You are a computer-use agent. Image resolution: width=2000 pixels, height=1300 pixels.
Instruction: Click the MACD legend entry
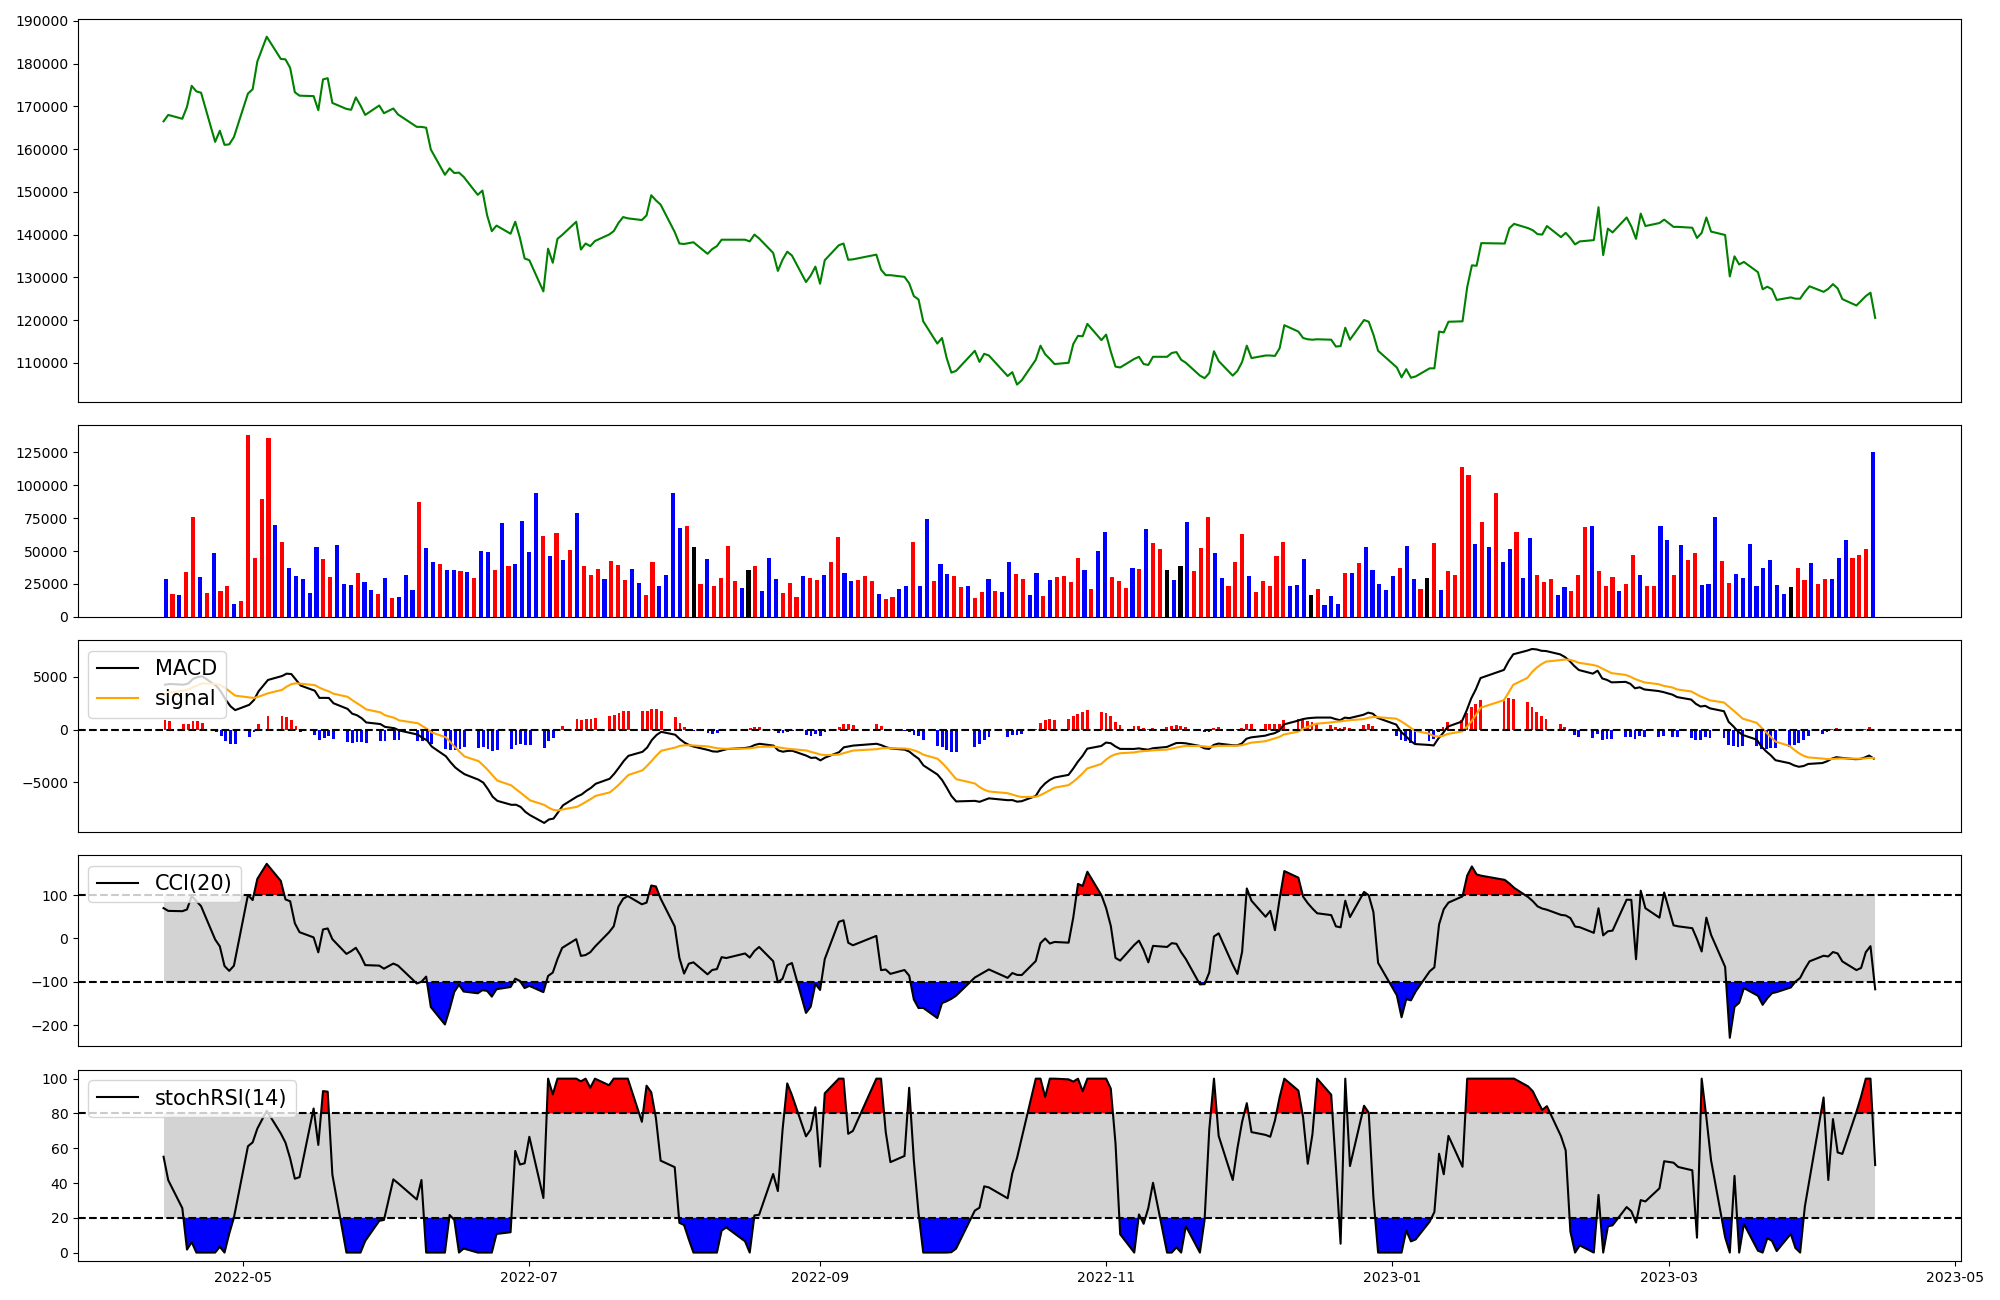tap(185, 668)
